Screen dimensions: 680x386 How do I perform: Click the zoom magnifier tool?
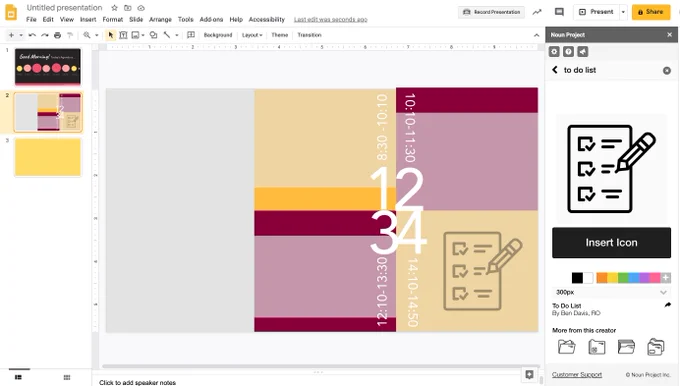pos(87,35)
